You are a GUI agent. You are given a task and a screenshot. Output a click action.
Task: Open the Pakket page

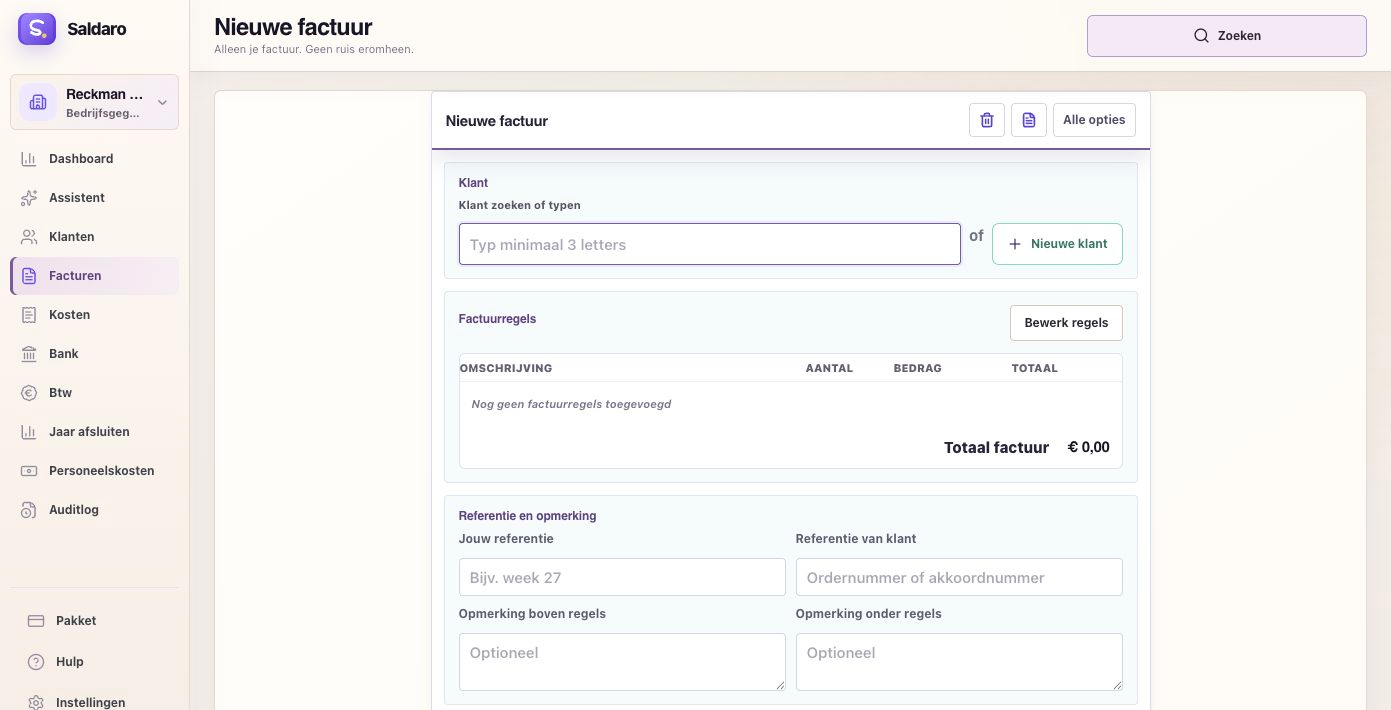click(95, 621)
